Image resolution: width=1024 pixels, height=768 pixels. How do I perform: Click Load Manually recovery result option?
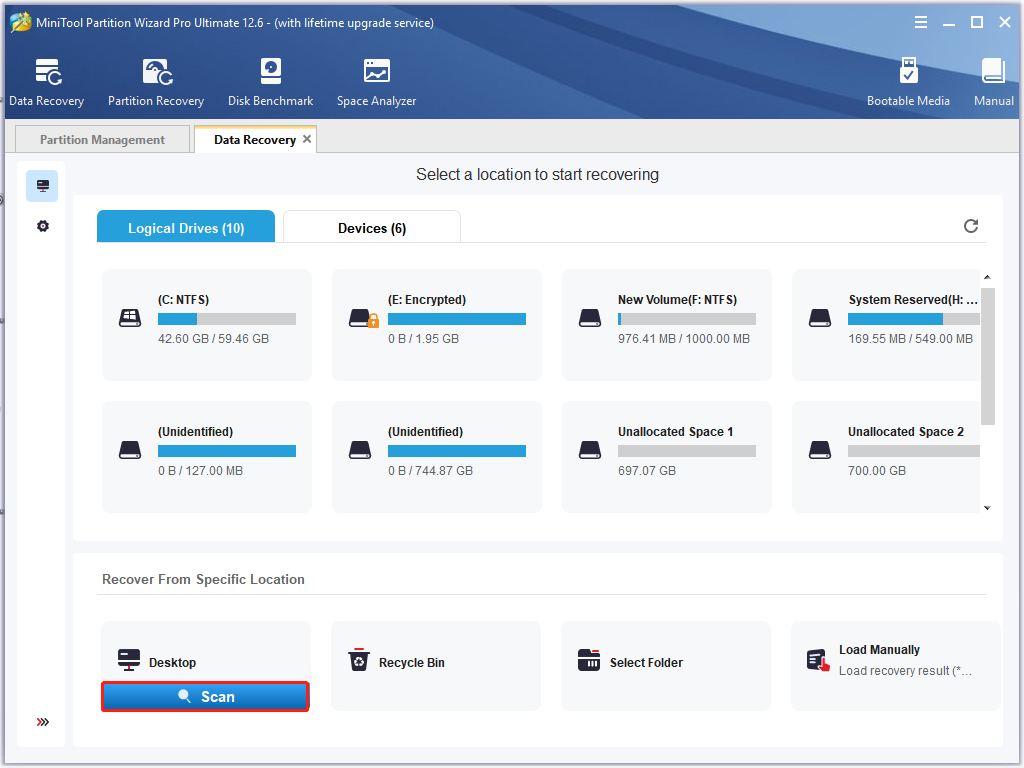point(895,660)
